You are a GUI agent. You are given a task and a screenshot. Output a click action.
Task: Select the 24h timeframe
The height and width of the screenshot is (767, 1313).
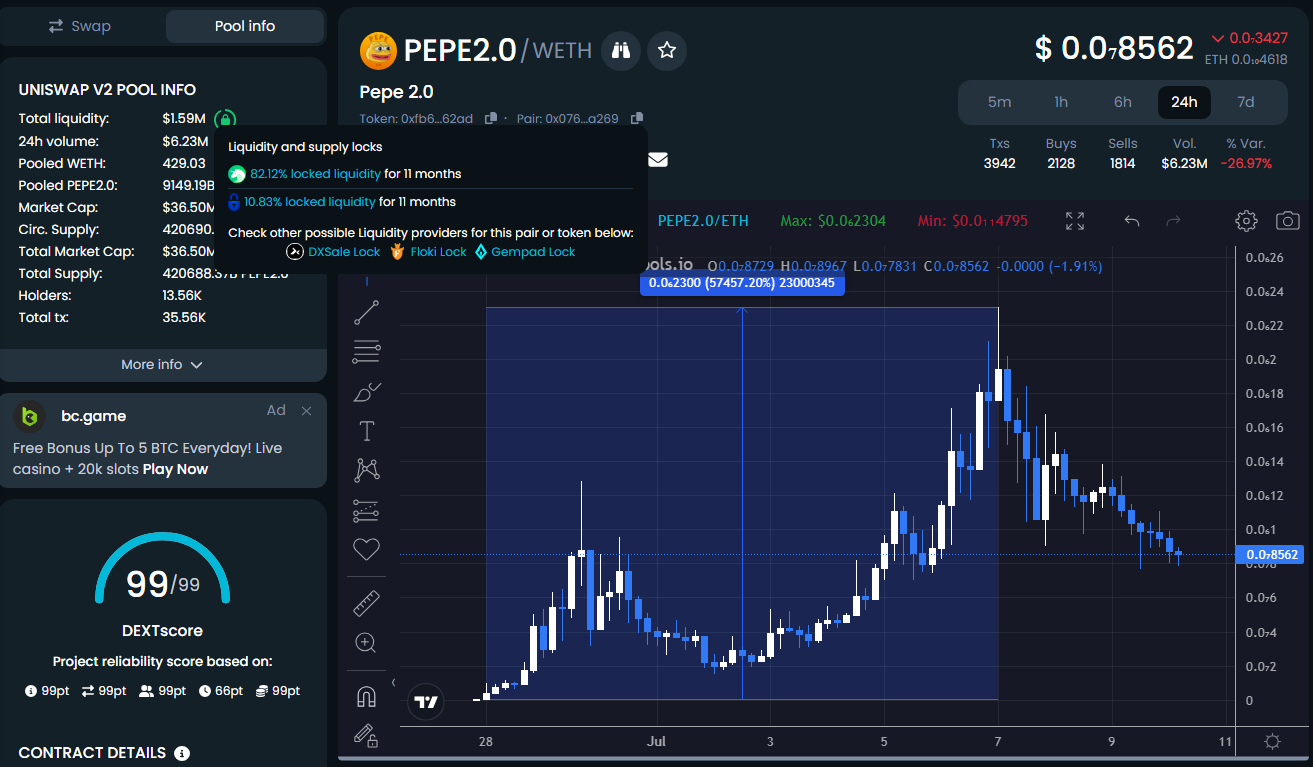coord(1184,102)
